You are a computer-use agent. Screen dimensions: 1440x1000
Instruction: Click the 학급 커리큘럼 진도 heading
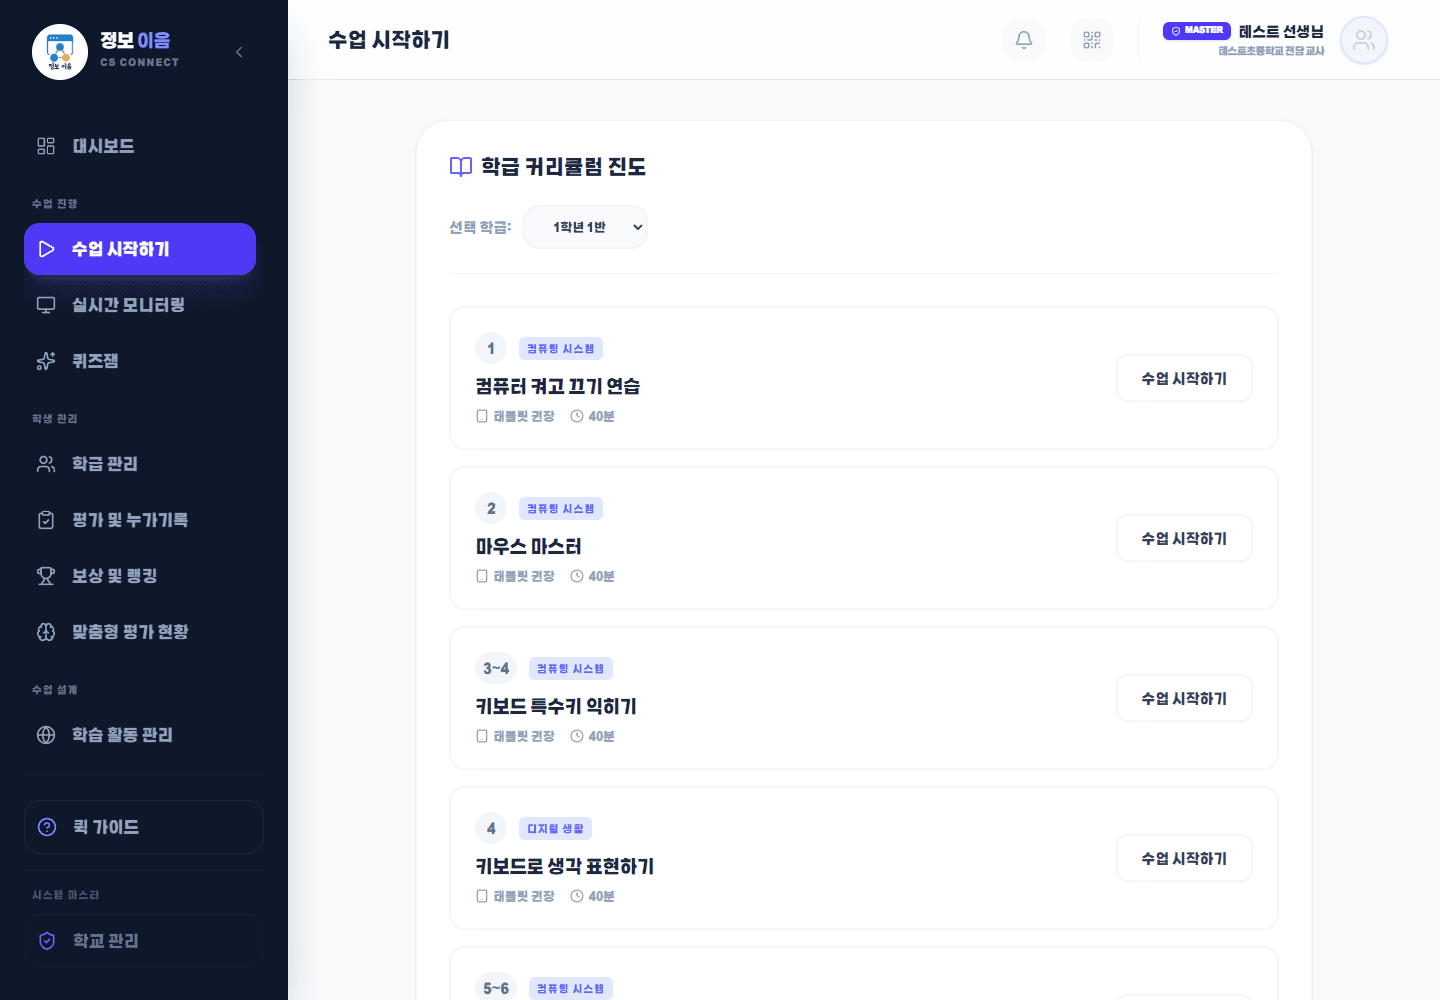pyautogui.click(x=564, y=167)
